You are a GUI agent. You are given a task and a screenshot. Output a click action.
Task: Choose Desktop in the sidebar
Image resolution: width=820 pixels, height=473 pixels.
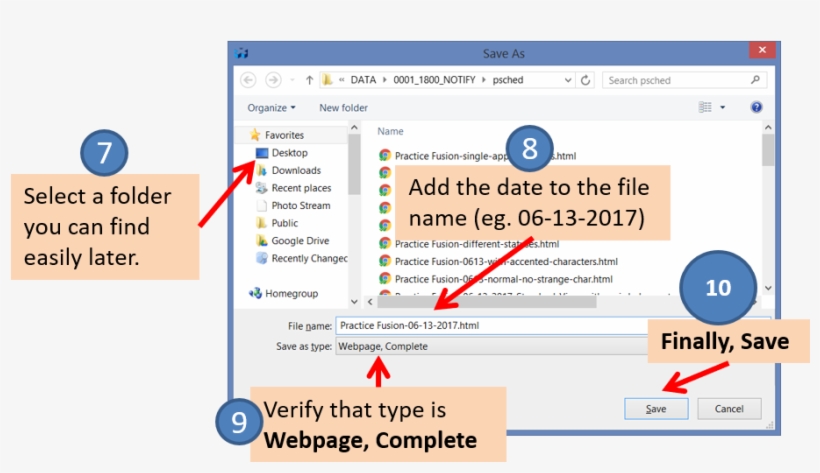tap(290, 153)
